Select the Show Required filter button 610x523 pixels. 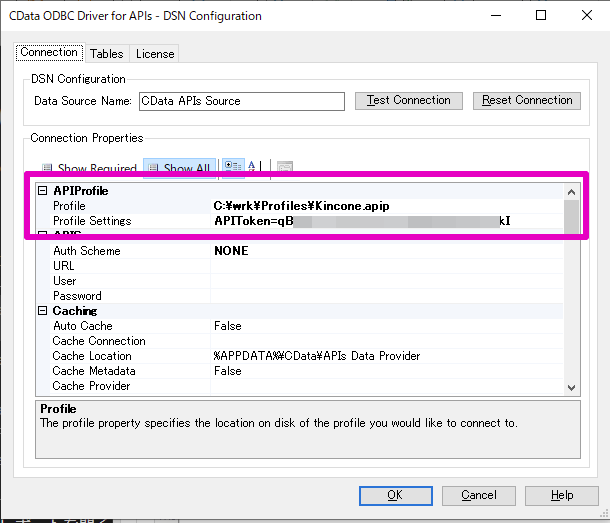(x=90, y=168)
